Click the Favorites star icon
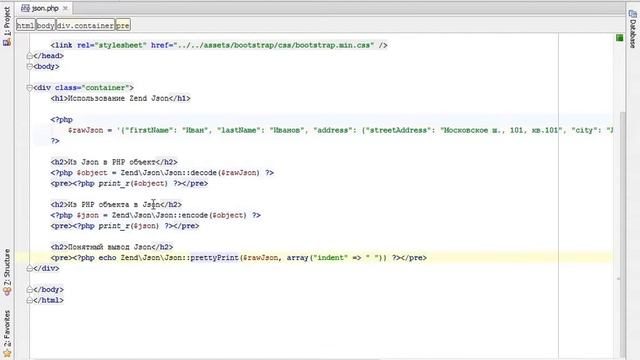Image resolution: width=640 pixels, height=360 pixels. tap(7, 353)
